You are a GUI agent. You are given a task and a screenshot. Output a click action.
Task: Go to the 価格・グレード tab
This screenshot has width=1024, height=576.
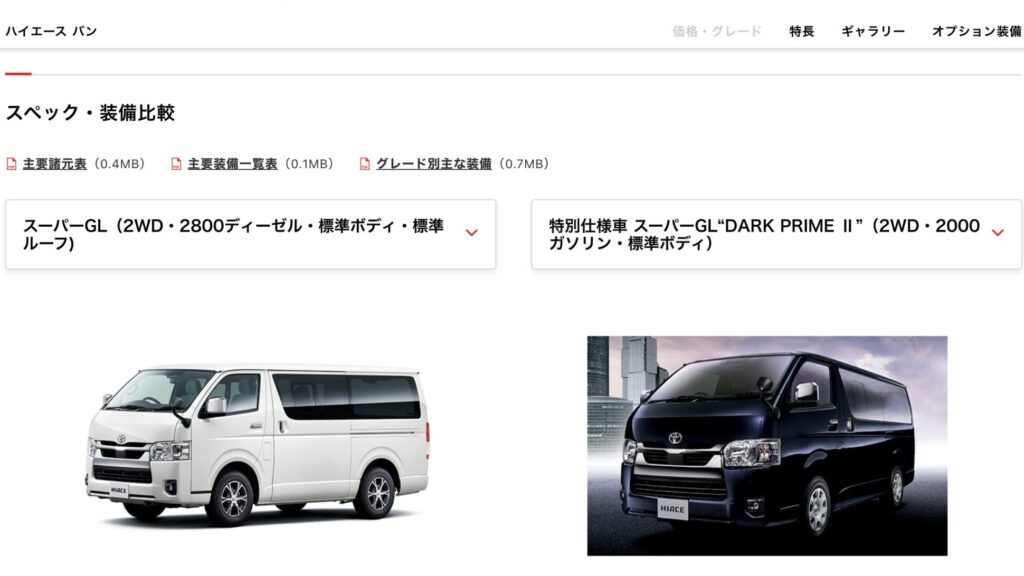717,31
